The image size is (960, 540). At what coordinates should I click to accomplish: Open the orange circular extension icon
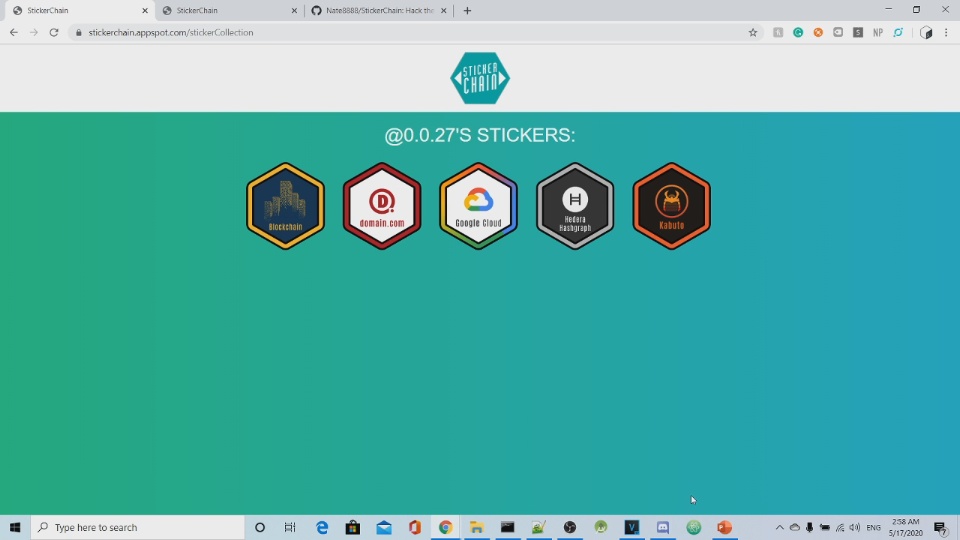pyautogui.click(x=818, y=32)
